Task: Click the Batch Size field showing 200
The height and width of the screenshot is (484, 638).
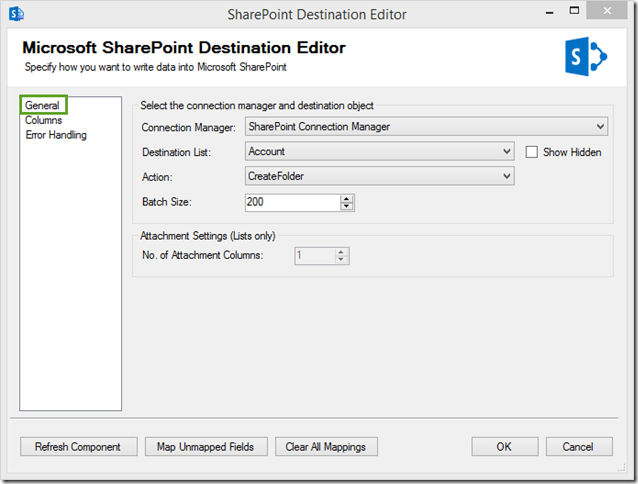Action: [293, 202]
